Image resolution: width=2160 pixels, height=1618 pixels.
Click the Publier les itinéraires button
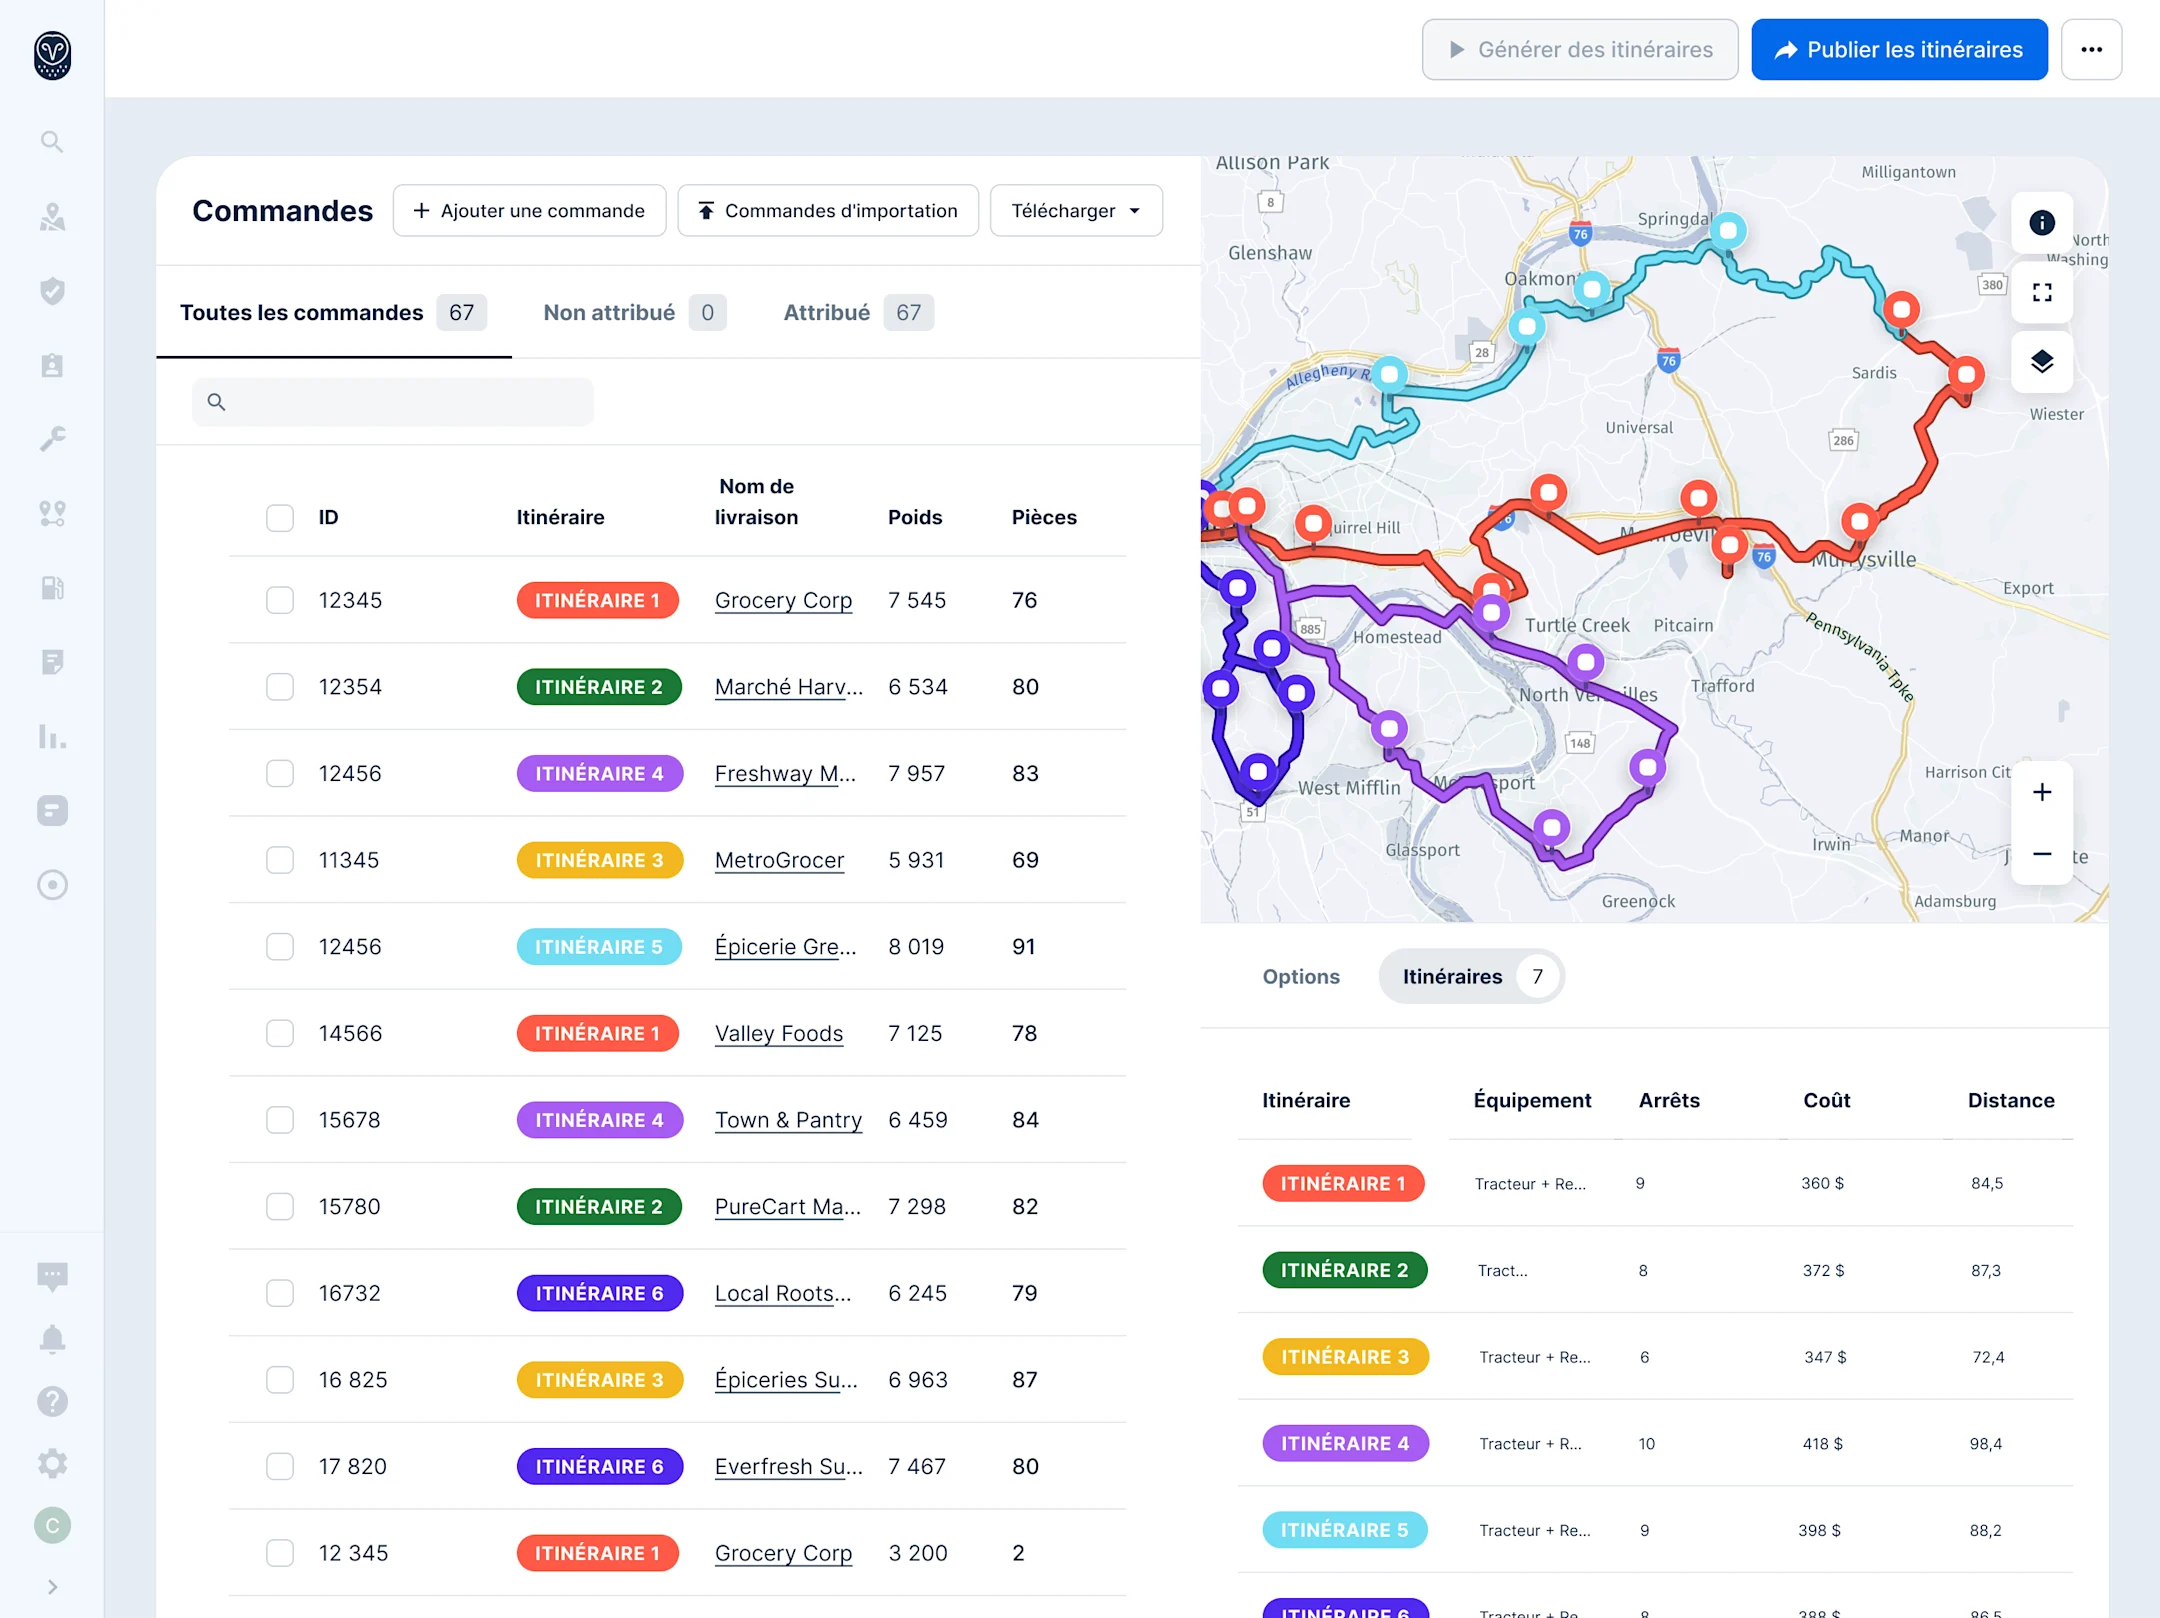pyautogui.click(x=1898, y=49)
